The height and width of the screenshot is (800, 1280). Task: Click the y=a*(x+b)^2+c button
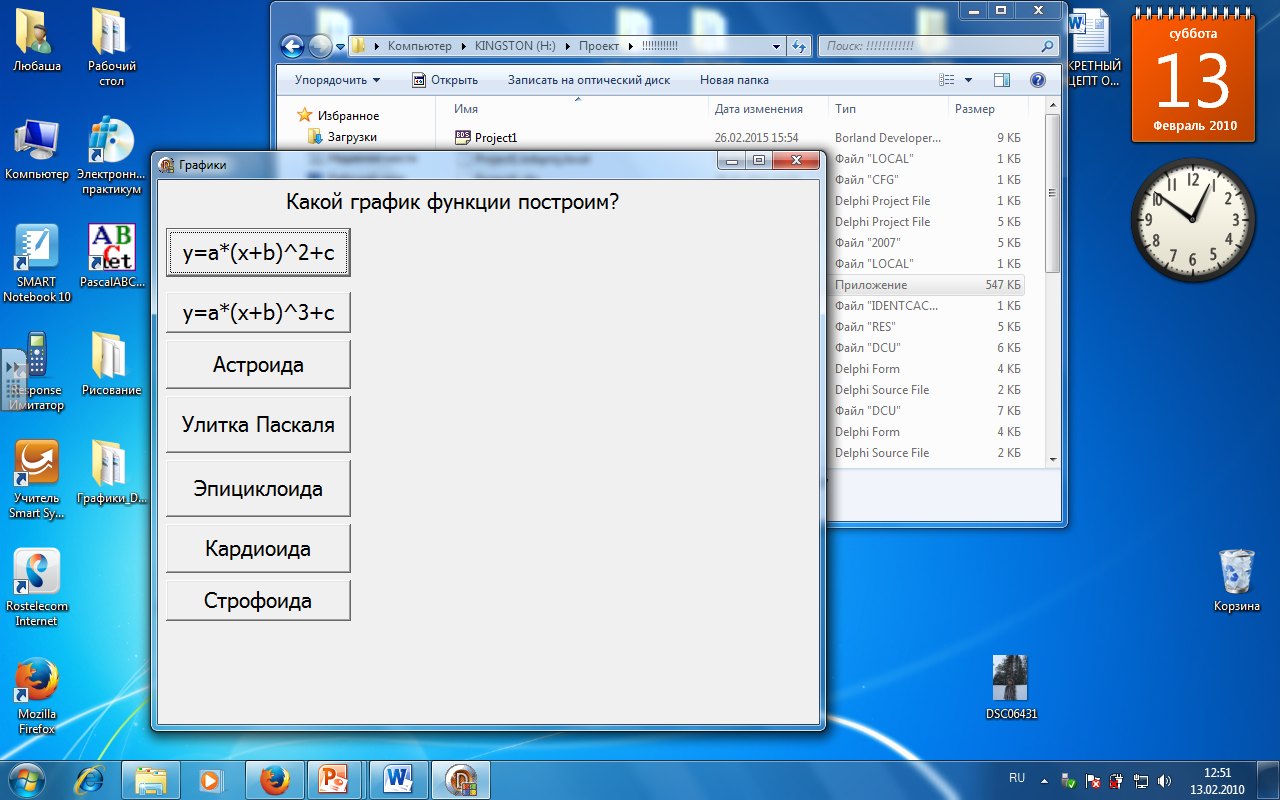pyautogui.click(x=258, y=253)
